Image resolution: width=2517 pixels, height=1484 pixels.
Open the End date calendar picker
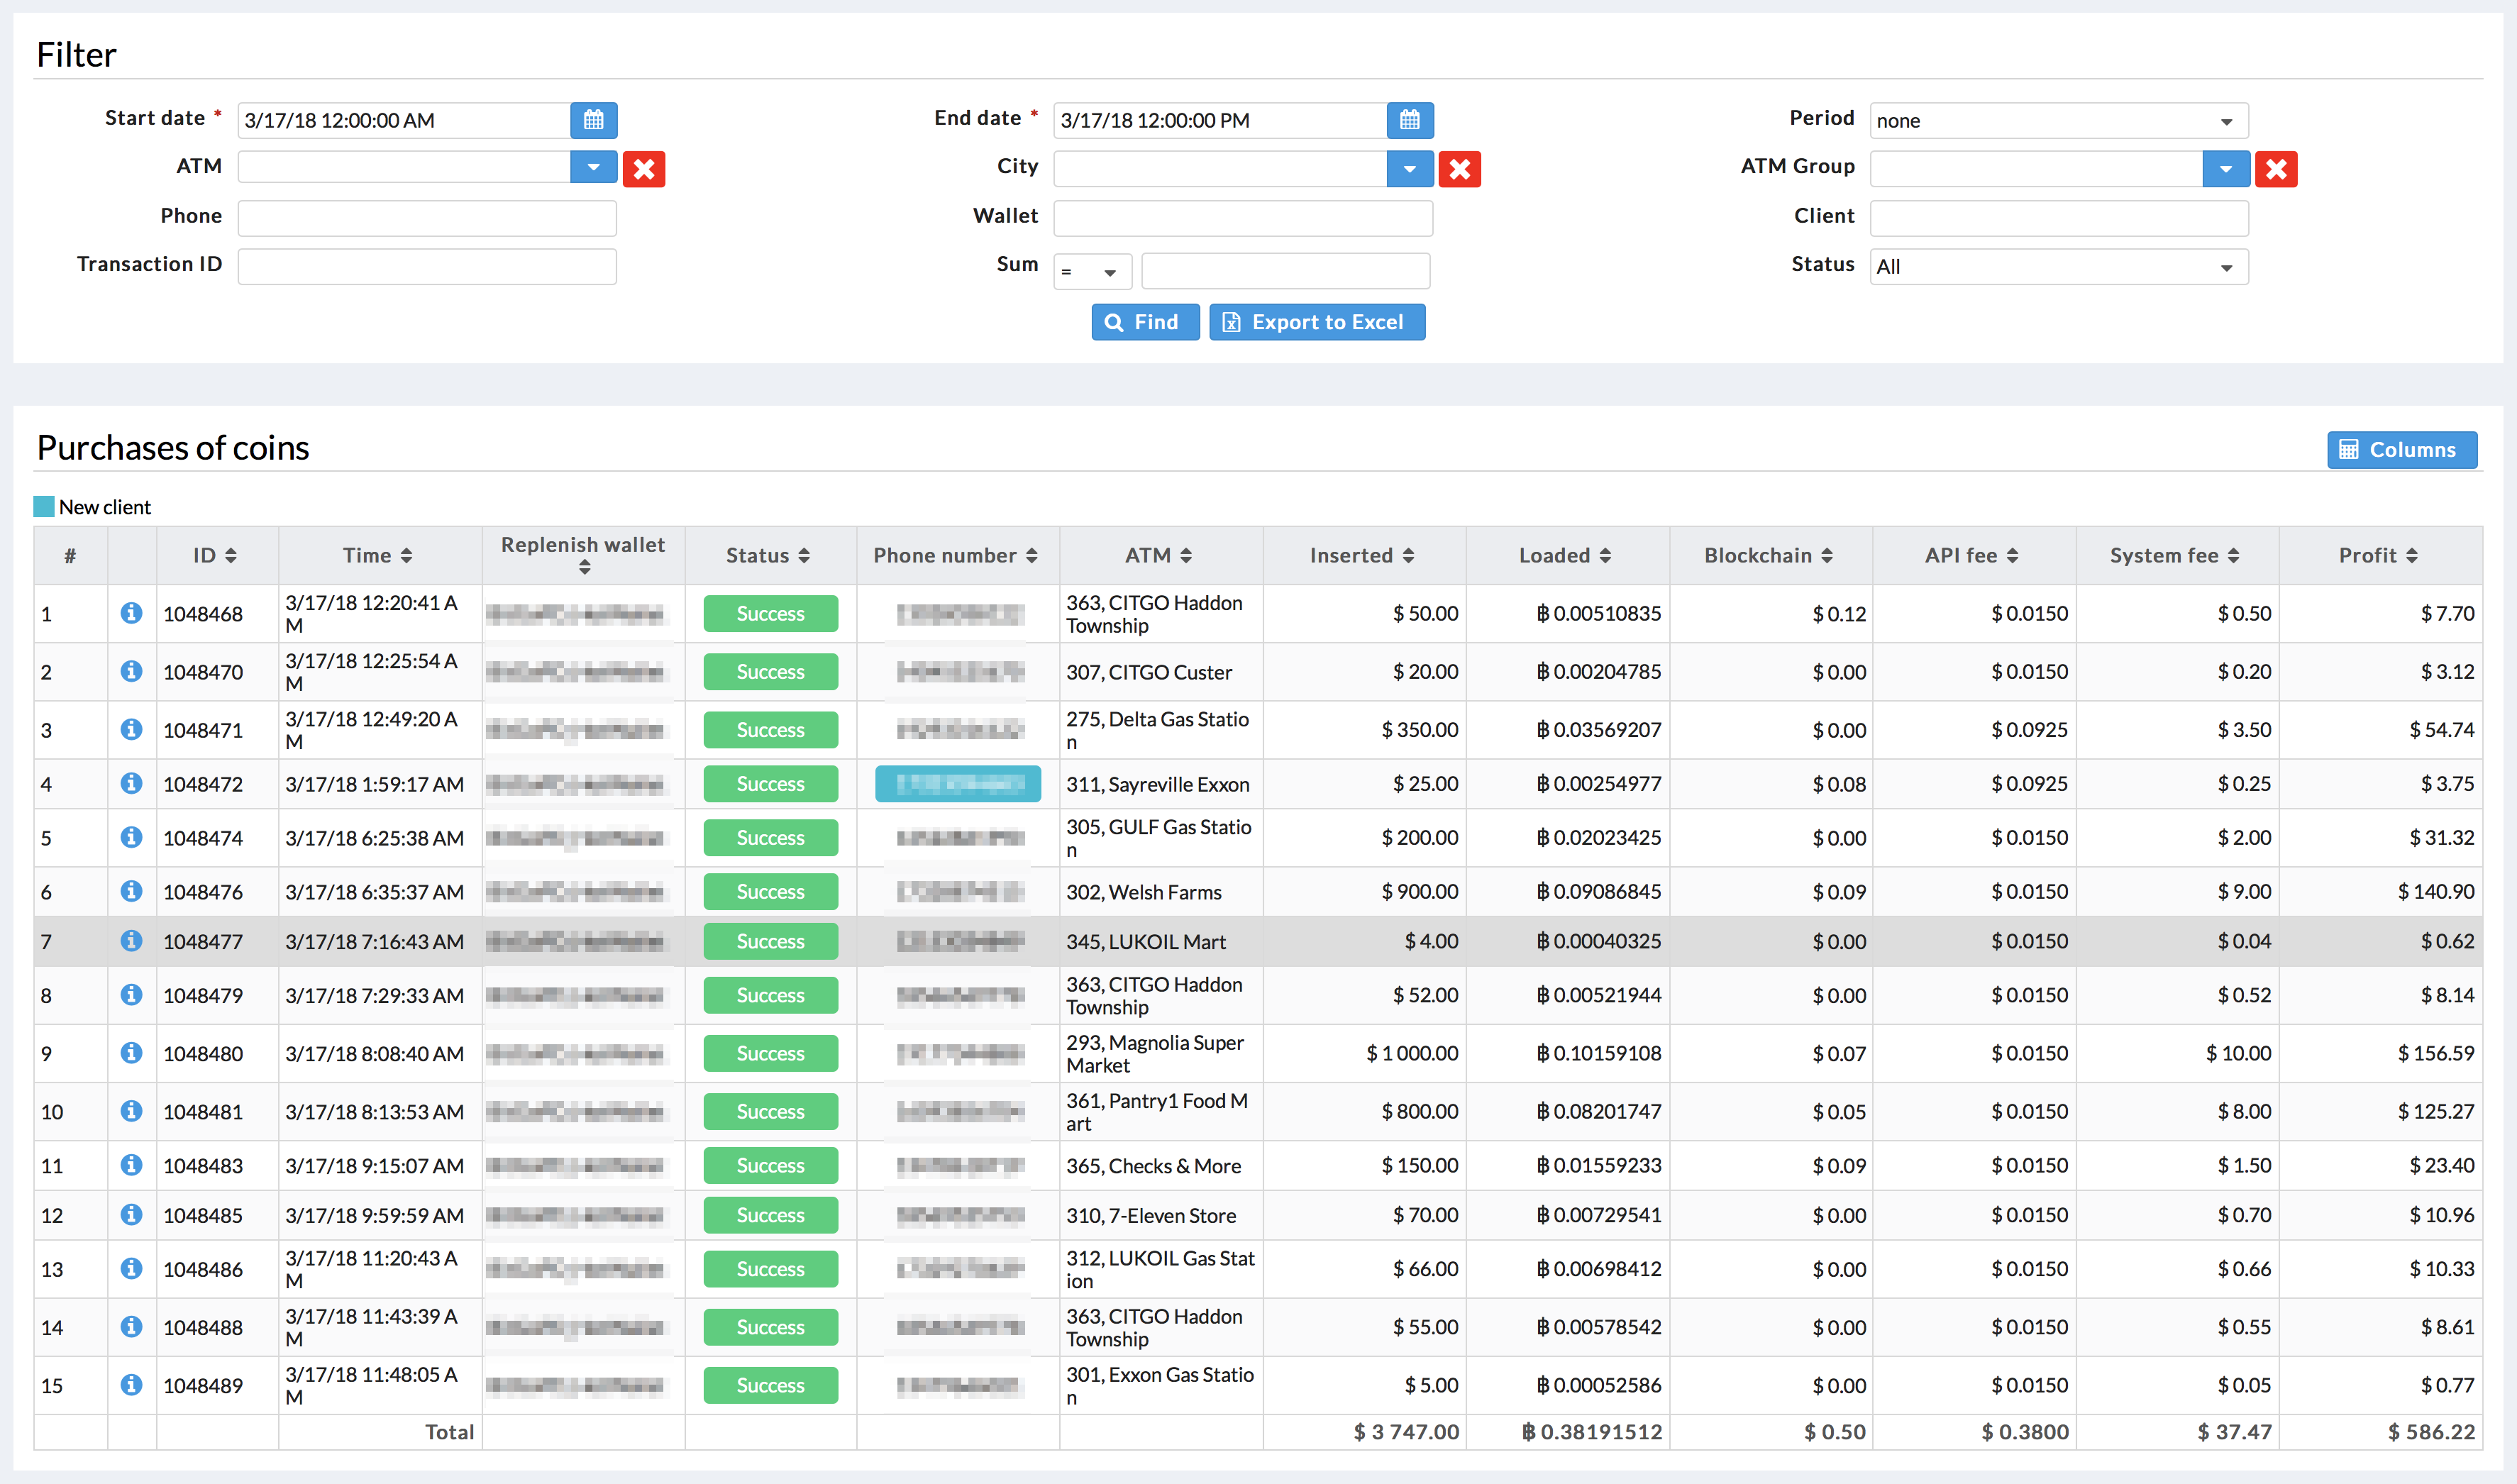[x=1409, y=120]
